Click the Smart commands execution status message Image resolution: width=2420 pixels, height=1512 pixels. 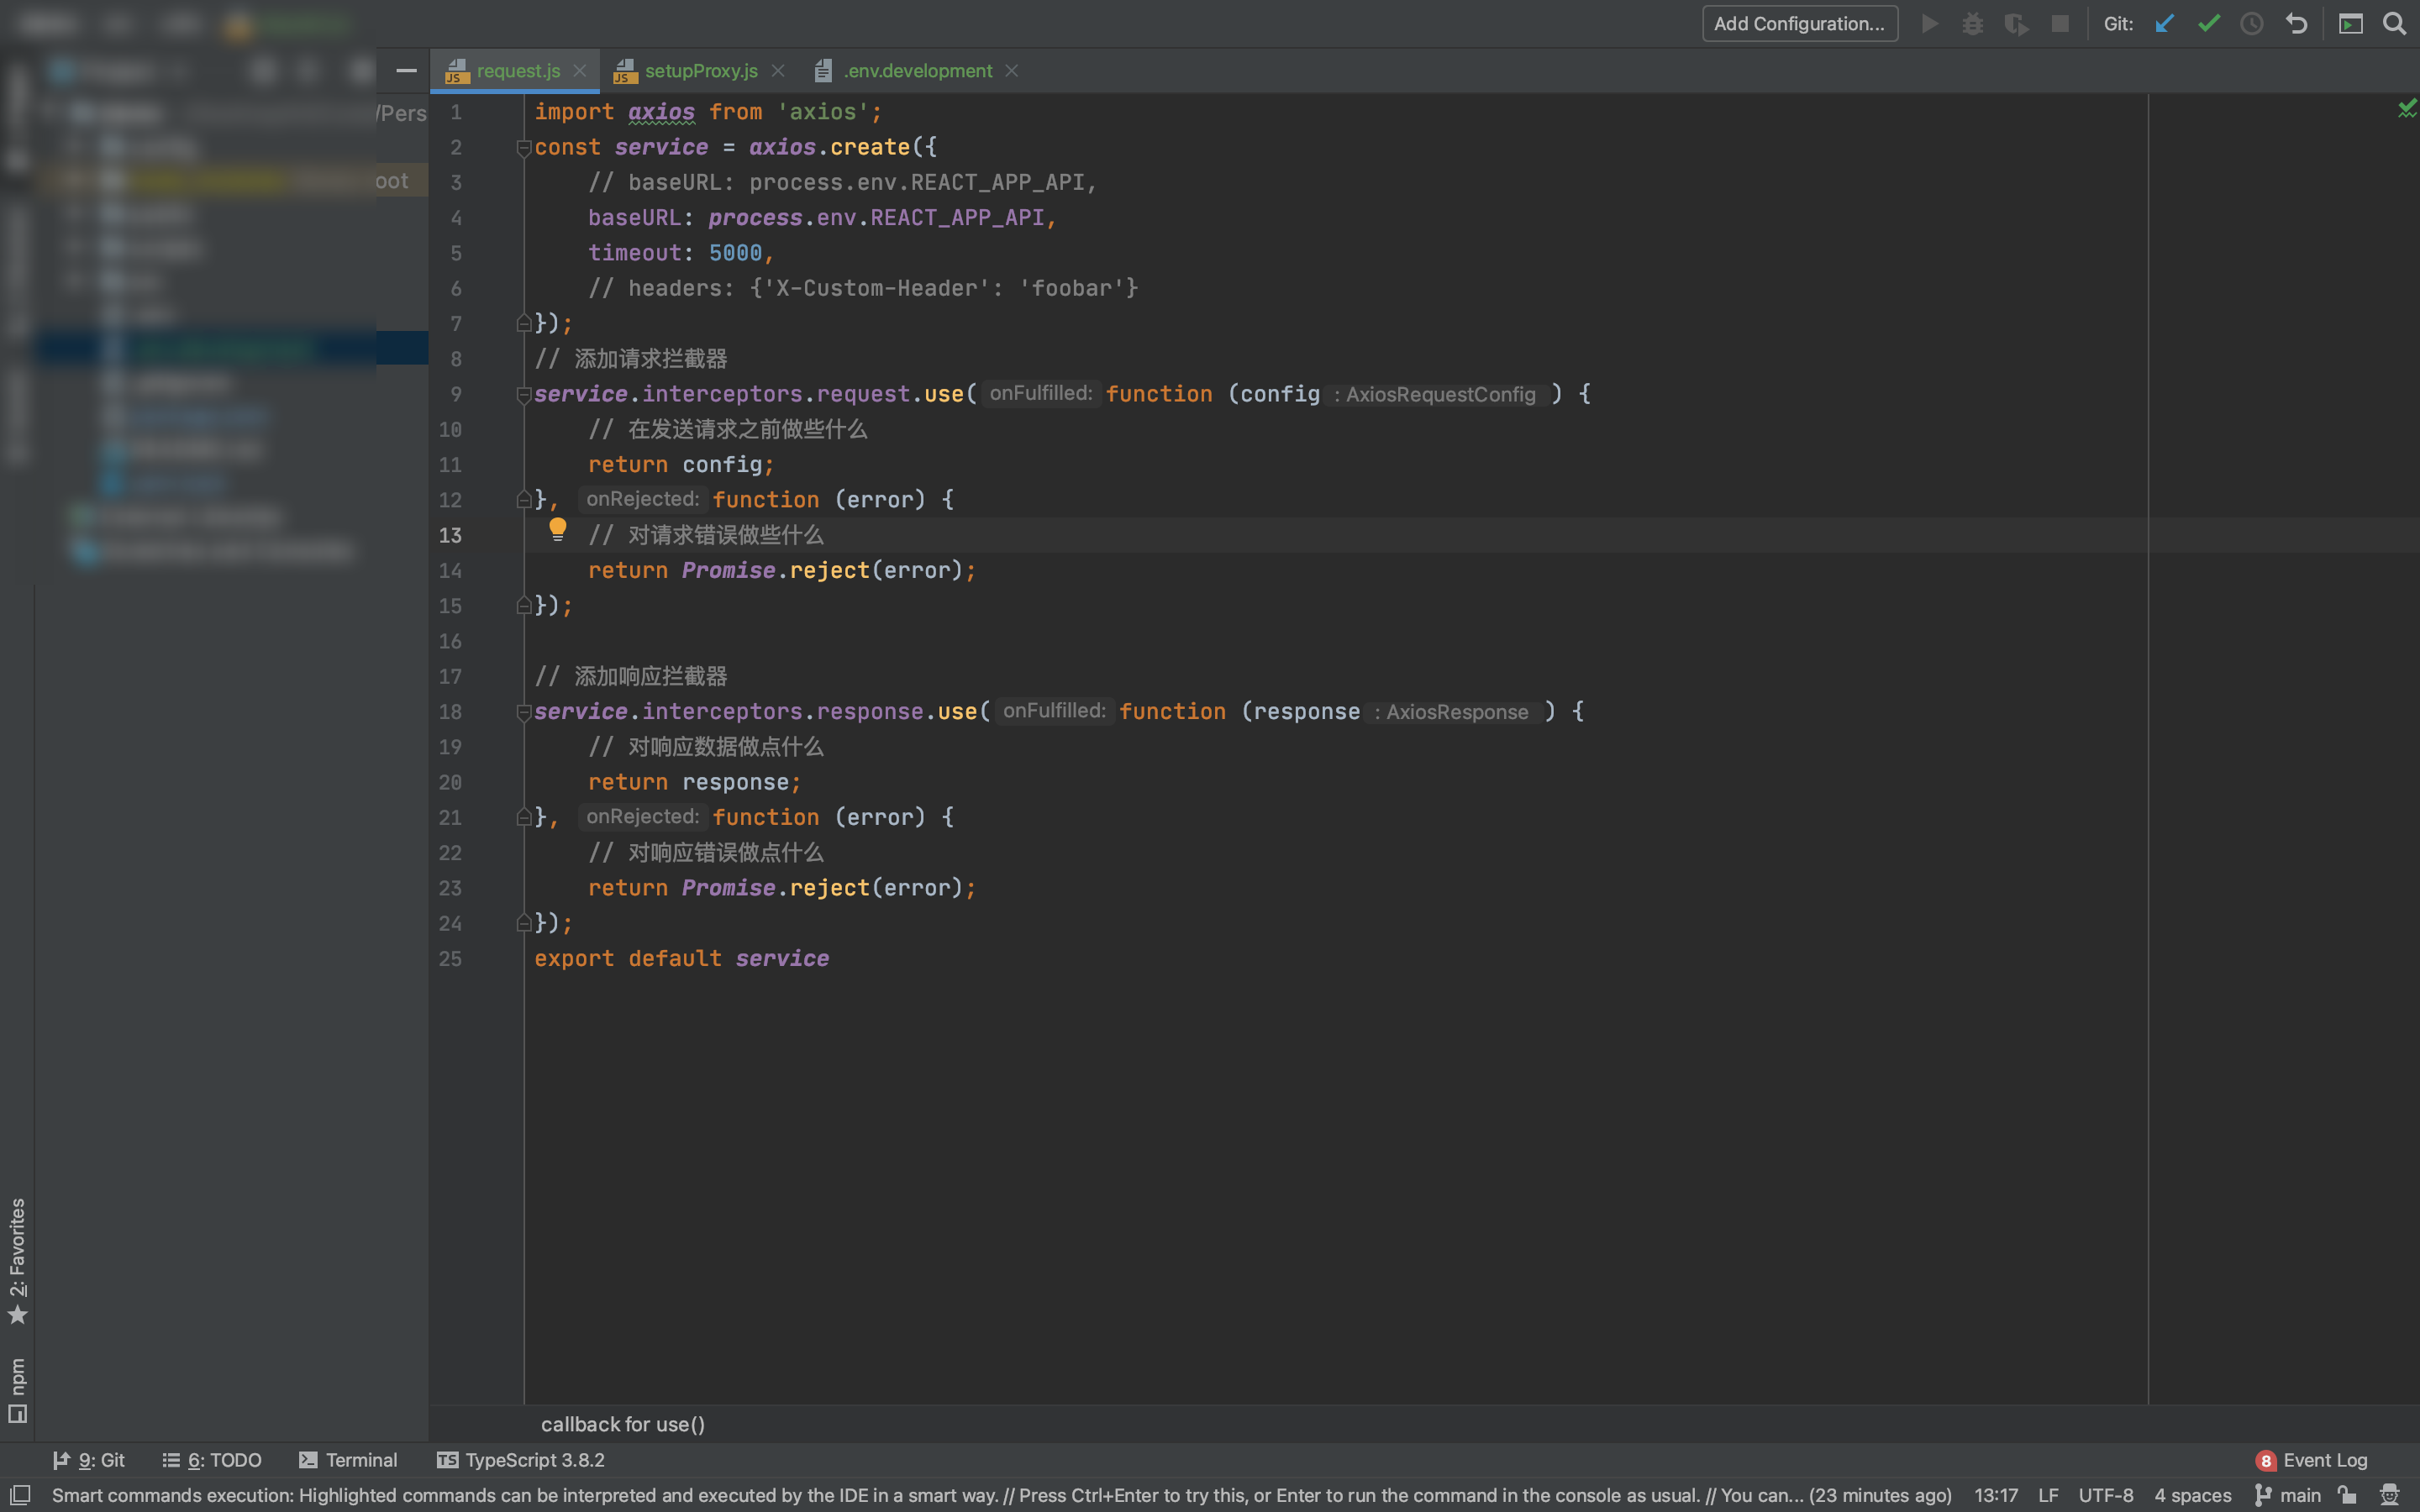(1001, 1495)
